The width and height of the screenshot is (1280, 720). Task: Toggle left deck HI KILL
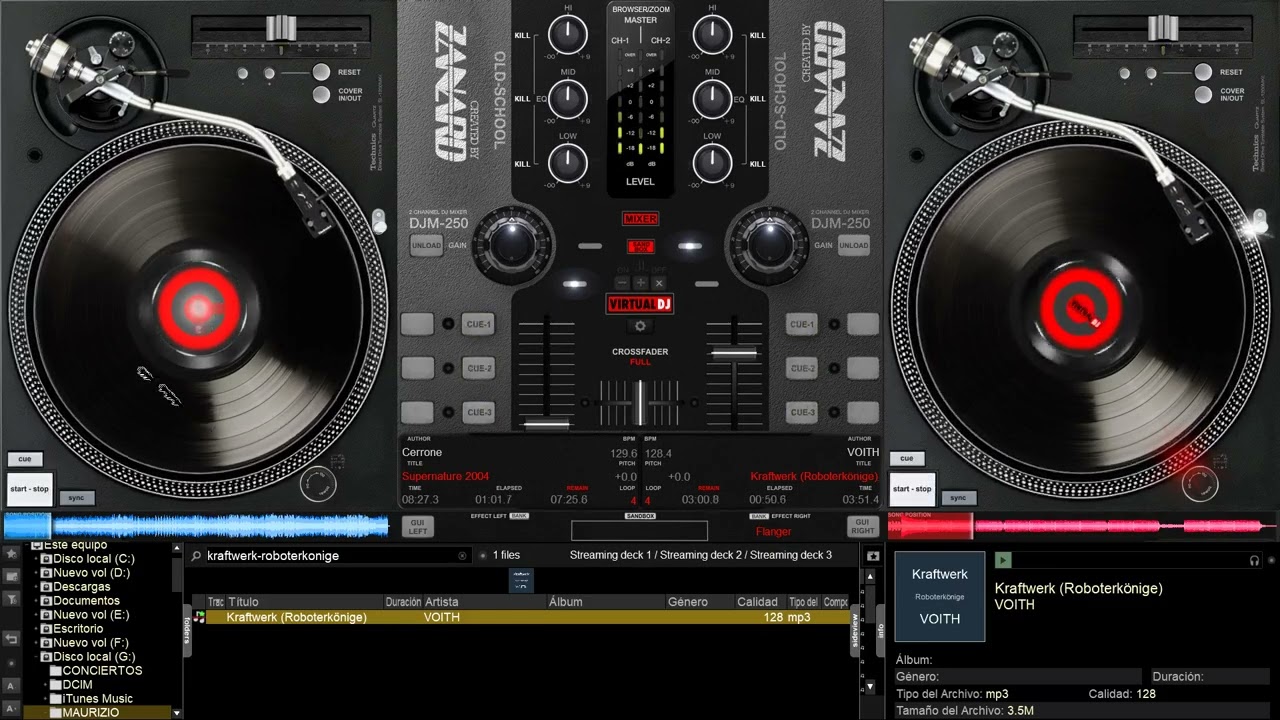[x=522, y=35]
